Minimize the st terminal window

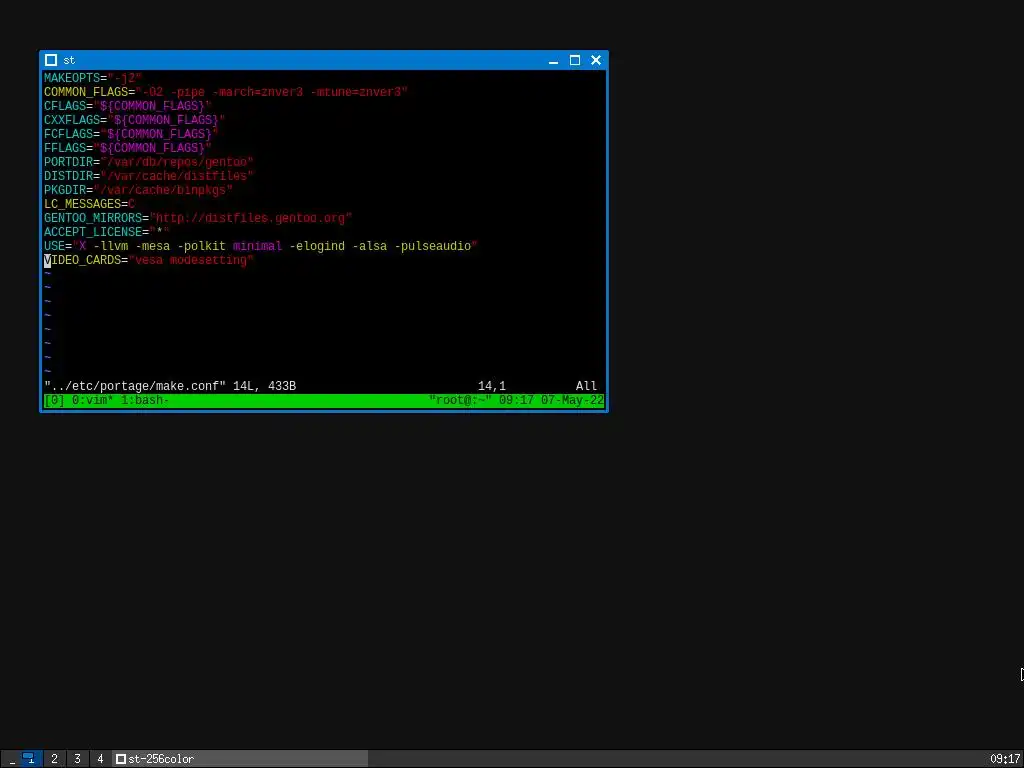[553, 60]
